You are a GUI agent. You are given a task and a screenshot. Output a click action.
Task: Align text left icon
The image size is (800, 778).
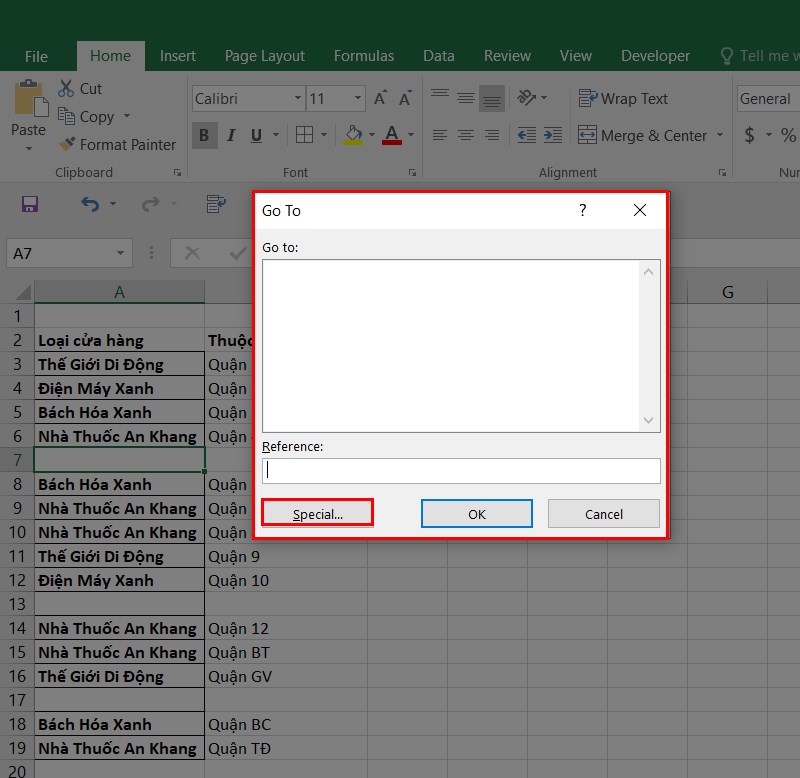point(440,135)
